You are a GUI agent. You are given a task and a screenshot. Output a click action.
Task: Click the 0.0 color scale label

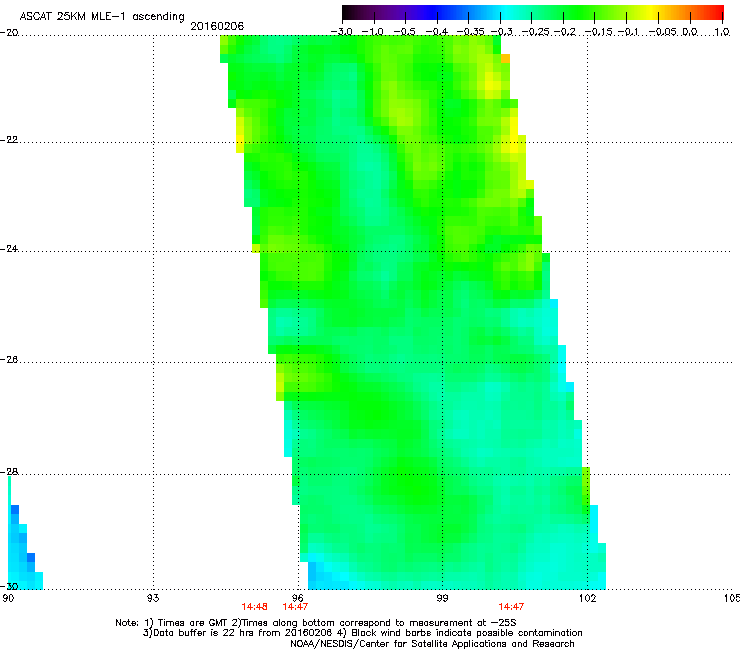tap(690, 32)
